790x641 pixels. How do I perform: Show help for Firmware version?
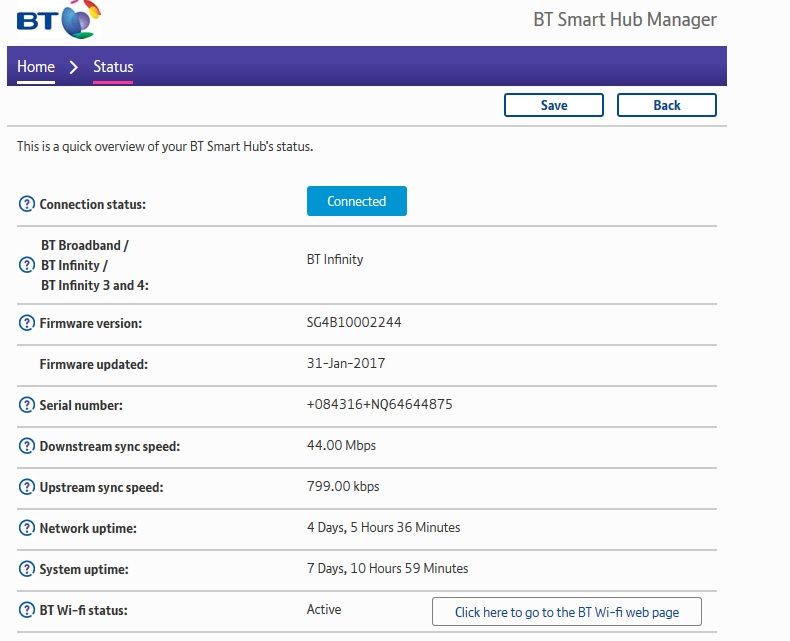coord(27,323)
